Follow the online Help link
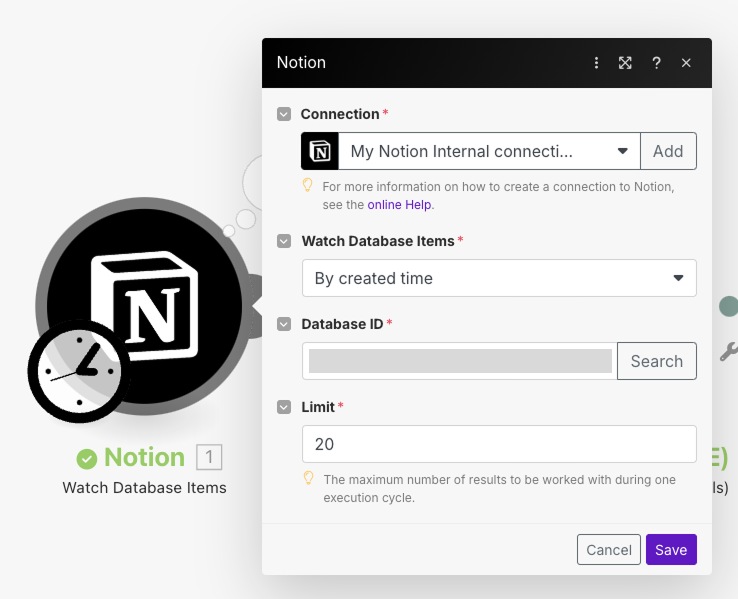The image size is (738, 599). pos(400,204)
